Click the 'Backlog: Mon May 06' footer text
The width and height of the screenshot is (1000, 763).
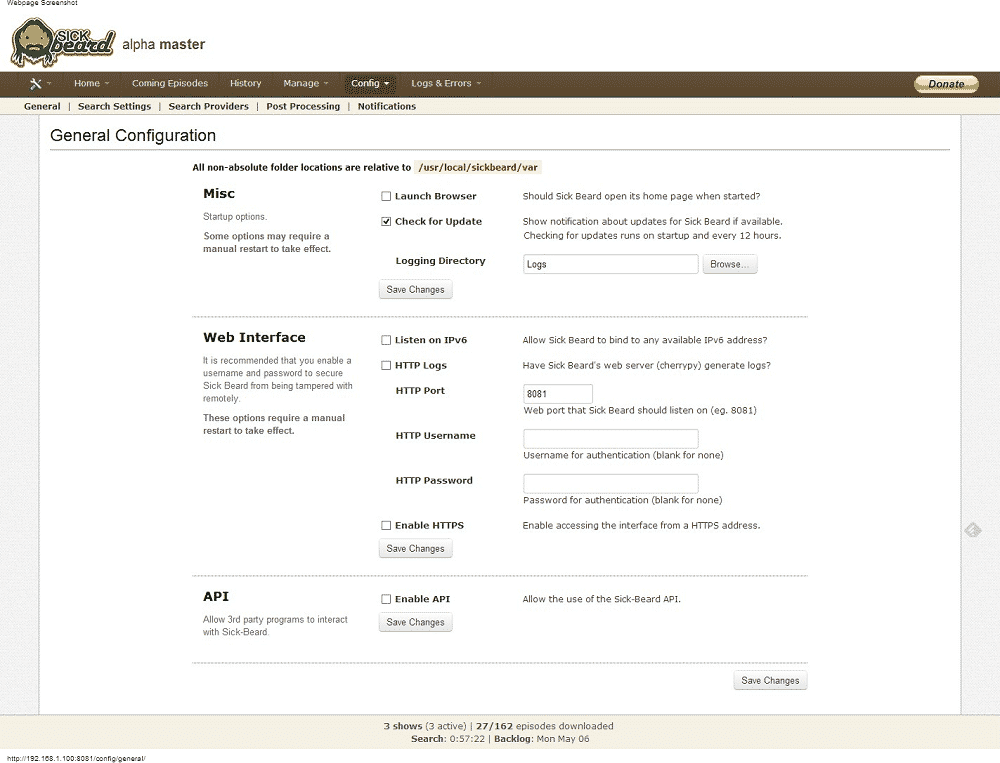[x=541, y=739]
